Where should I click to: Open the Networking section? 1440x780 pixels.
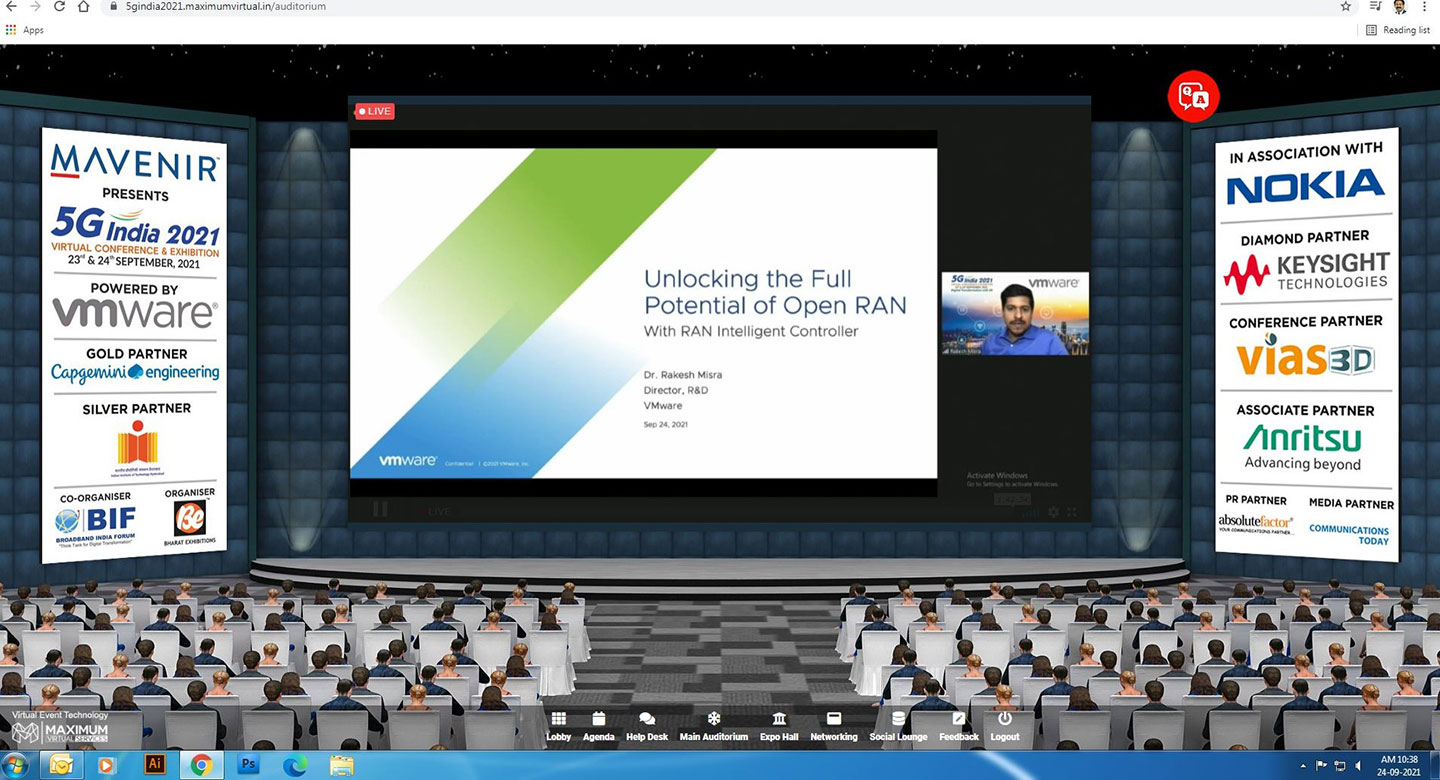(833, 727)
